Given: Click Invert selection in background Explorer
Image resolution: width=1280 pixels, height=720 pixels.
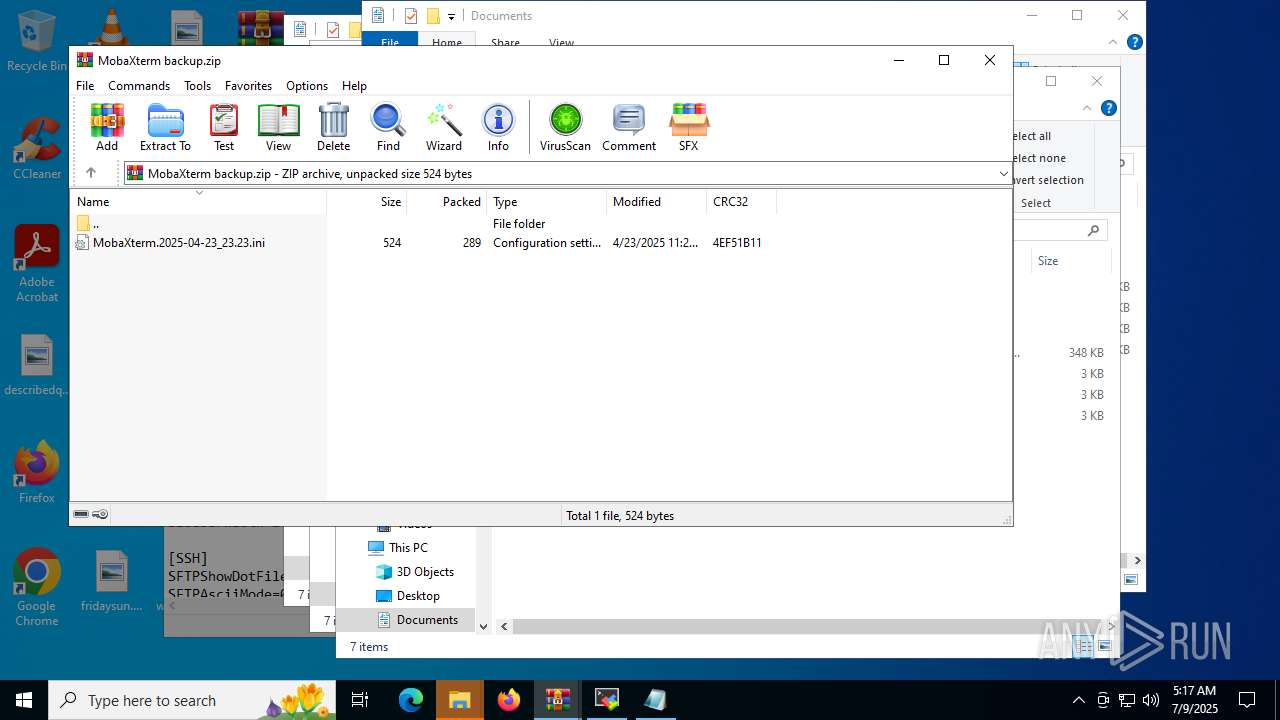Looking at the screenshot, I should [x=1048, y=180].
